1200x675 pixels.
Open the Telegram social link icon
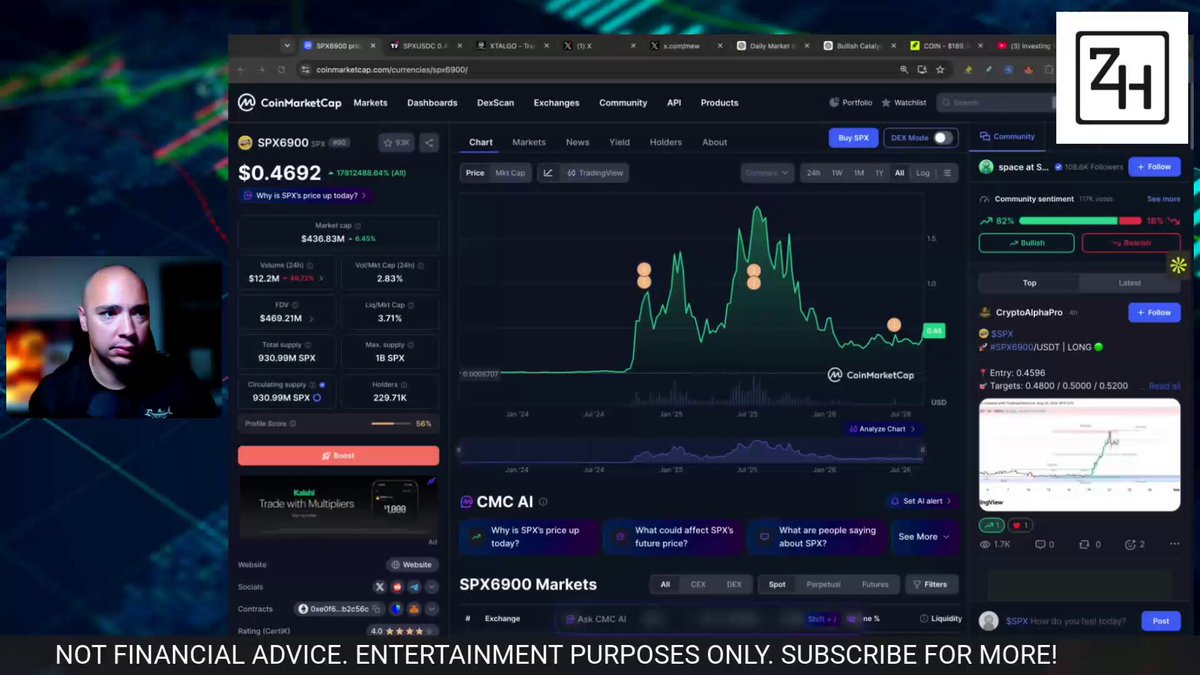click(x=414, y=587)
